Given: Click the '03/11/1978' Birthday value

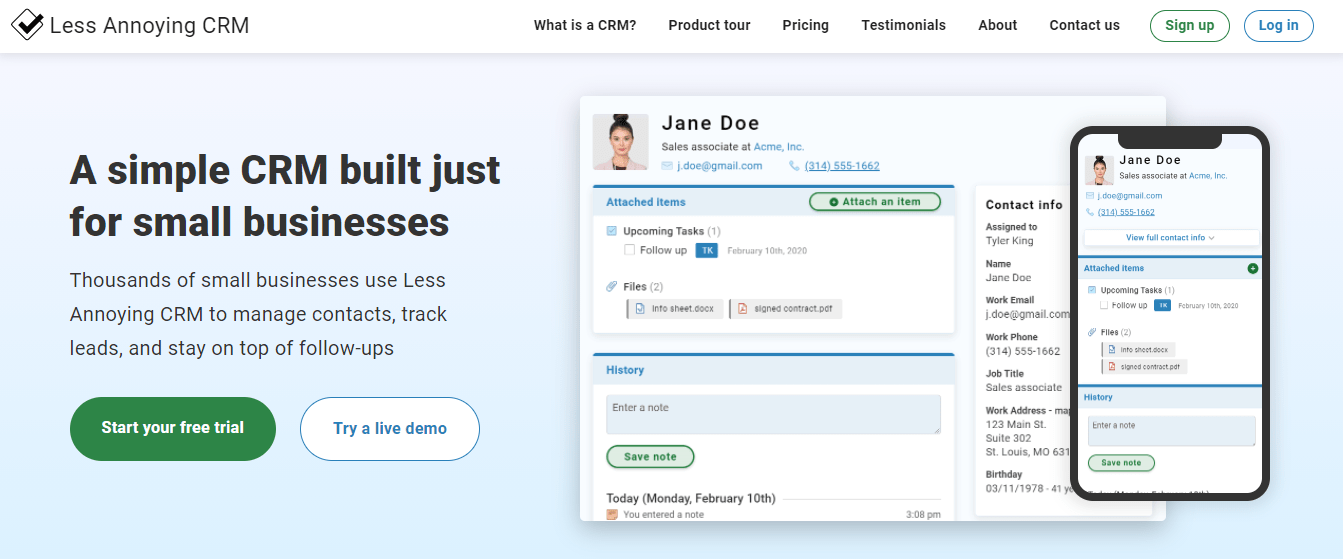Looking at the screenshot, I should coord(1017,489).
